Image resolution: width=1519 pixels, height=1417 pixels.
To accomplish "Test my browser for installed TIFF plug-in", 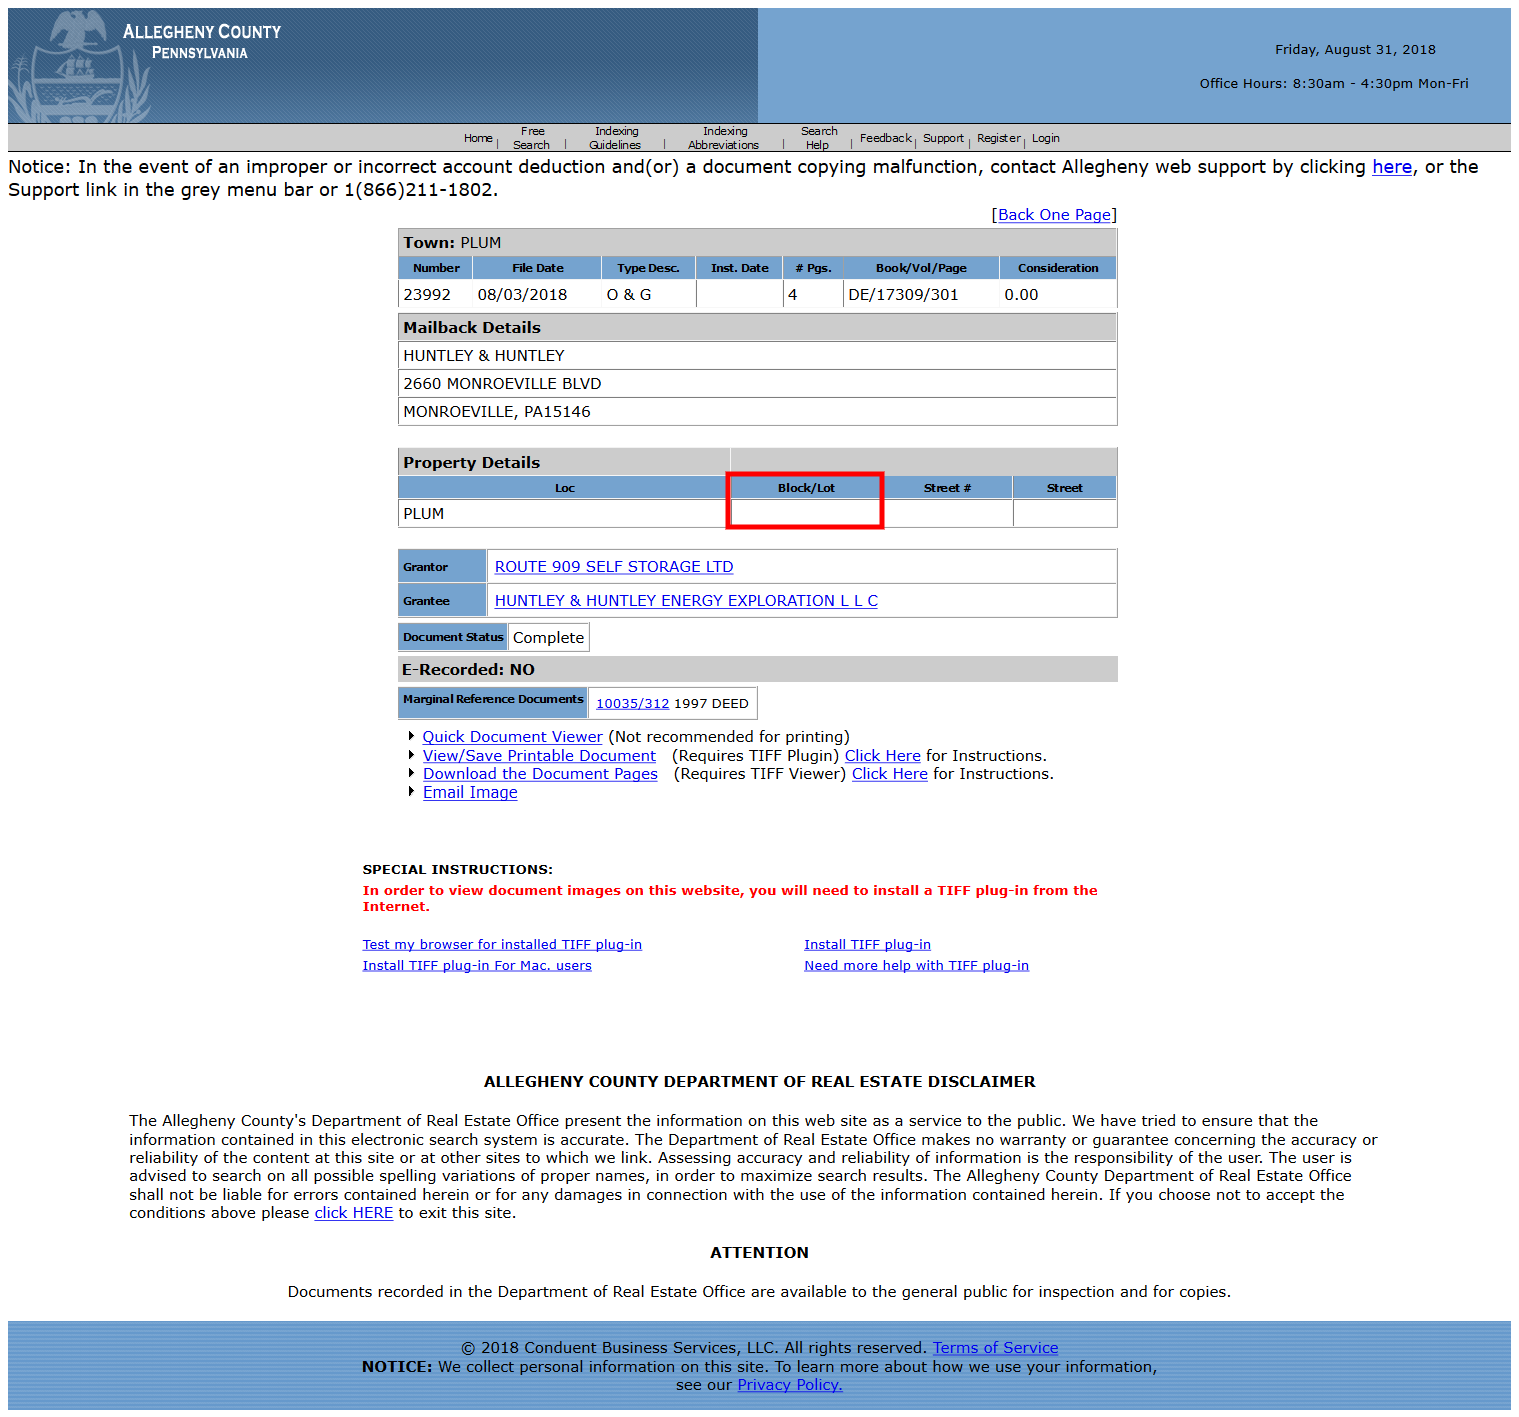I will click(502, 945).
